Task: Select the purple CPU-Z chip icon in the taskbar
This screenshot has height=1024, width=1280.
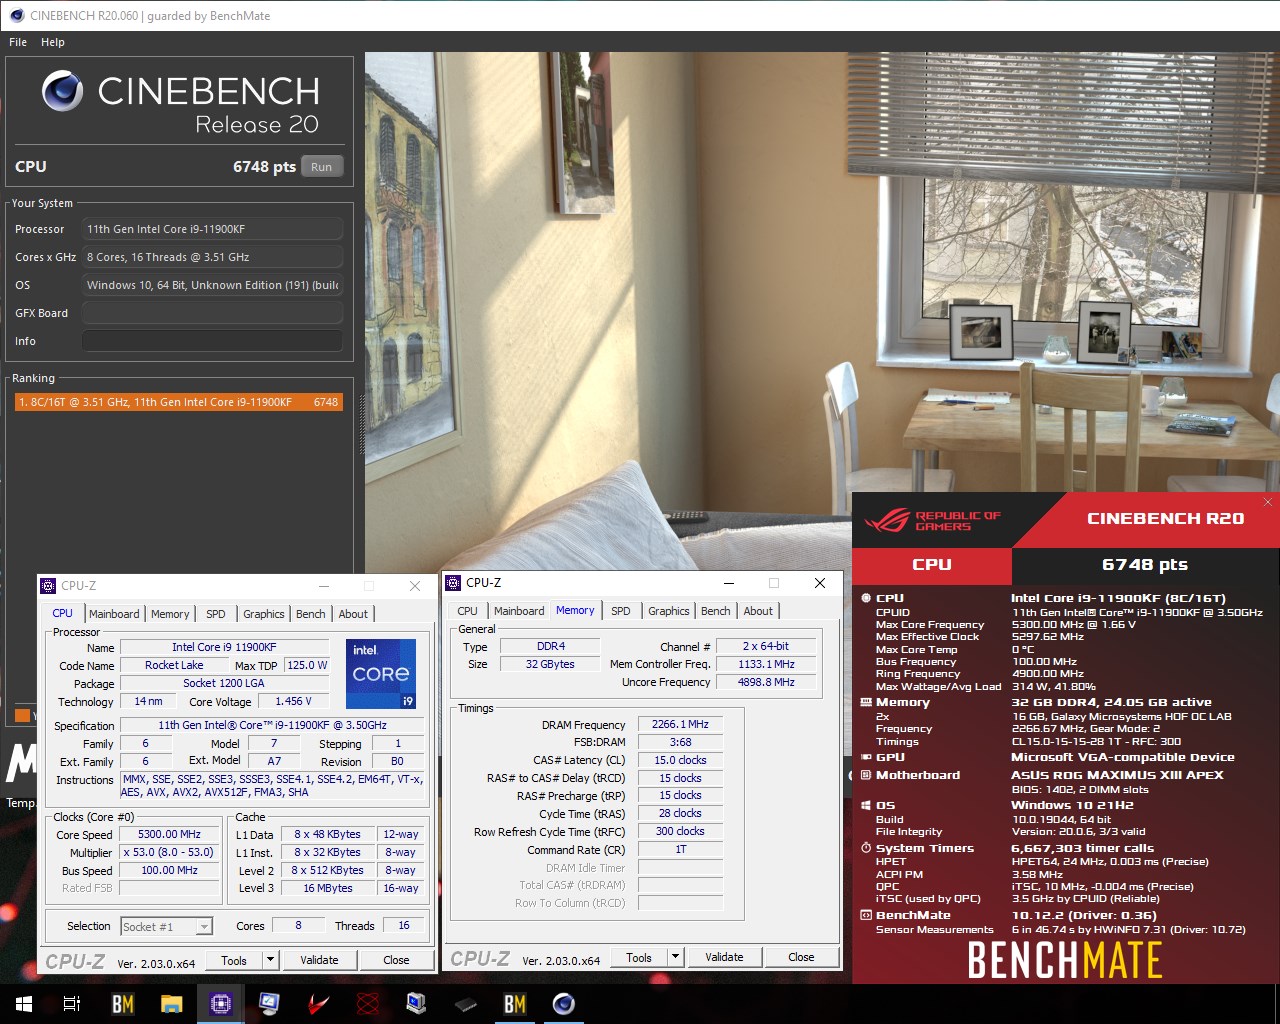Action: [220, 1003]
